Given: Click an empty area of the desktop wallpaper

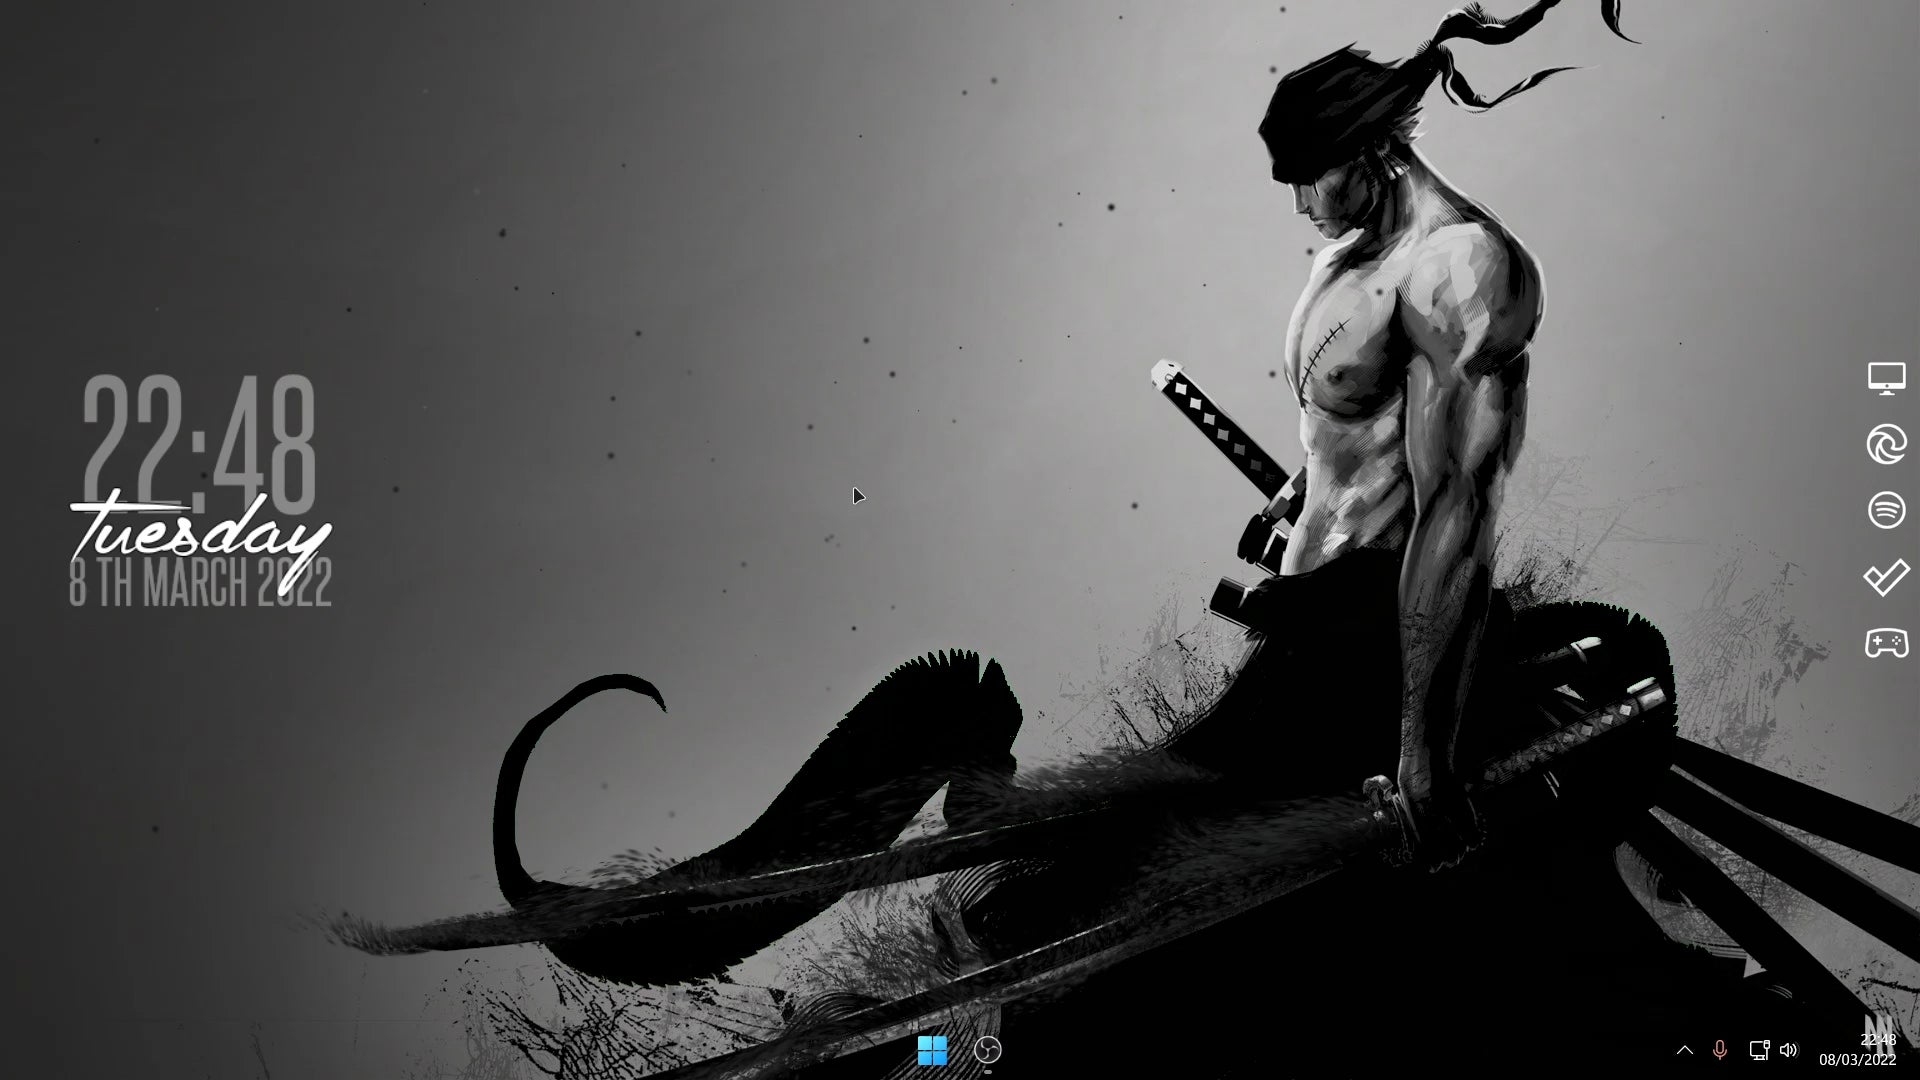Looking at the screenshot, I should [600, 250].
